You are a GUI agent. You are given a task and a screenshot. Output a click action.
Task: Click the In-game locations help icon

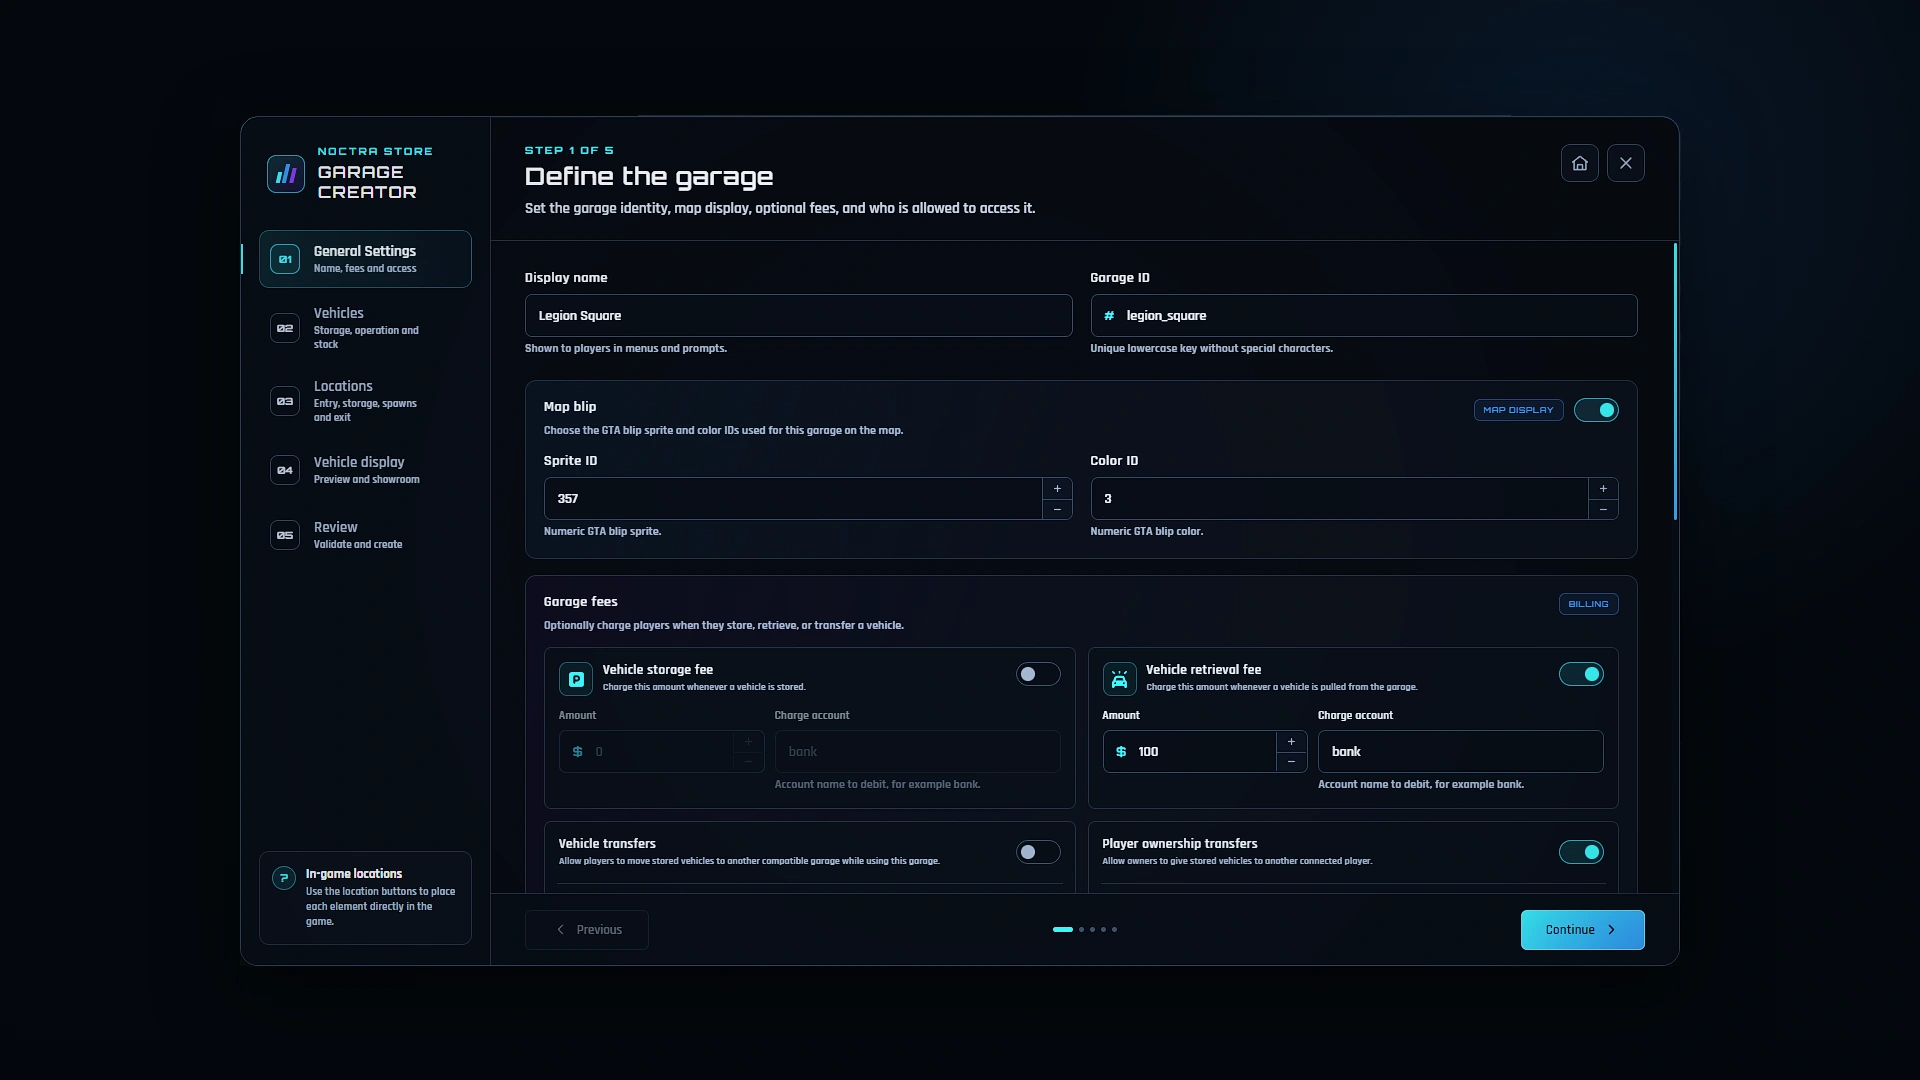pos(284,878)
